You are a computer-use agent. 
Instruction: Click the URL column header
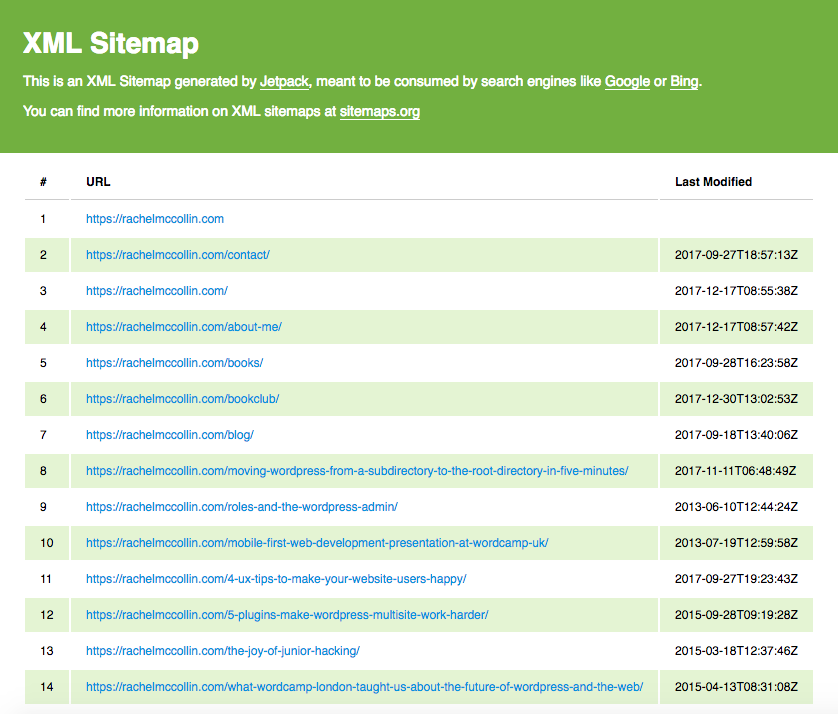point(98,182)
